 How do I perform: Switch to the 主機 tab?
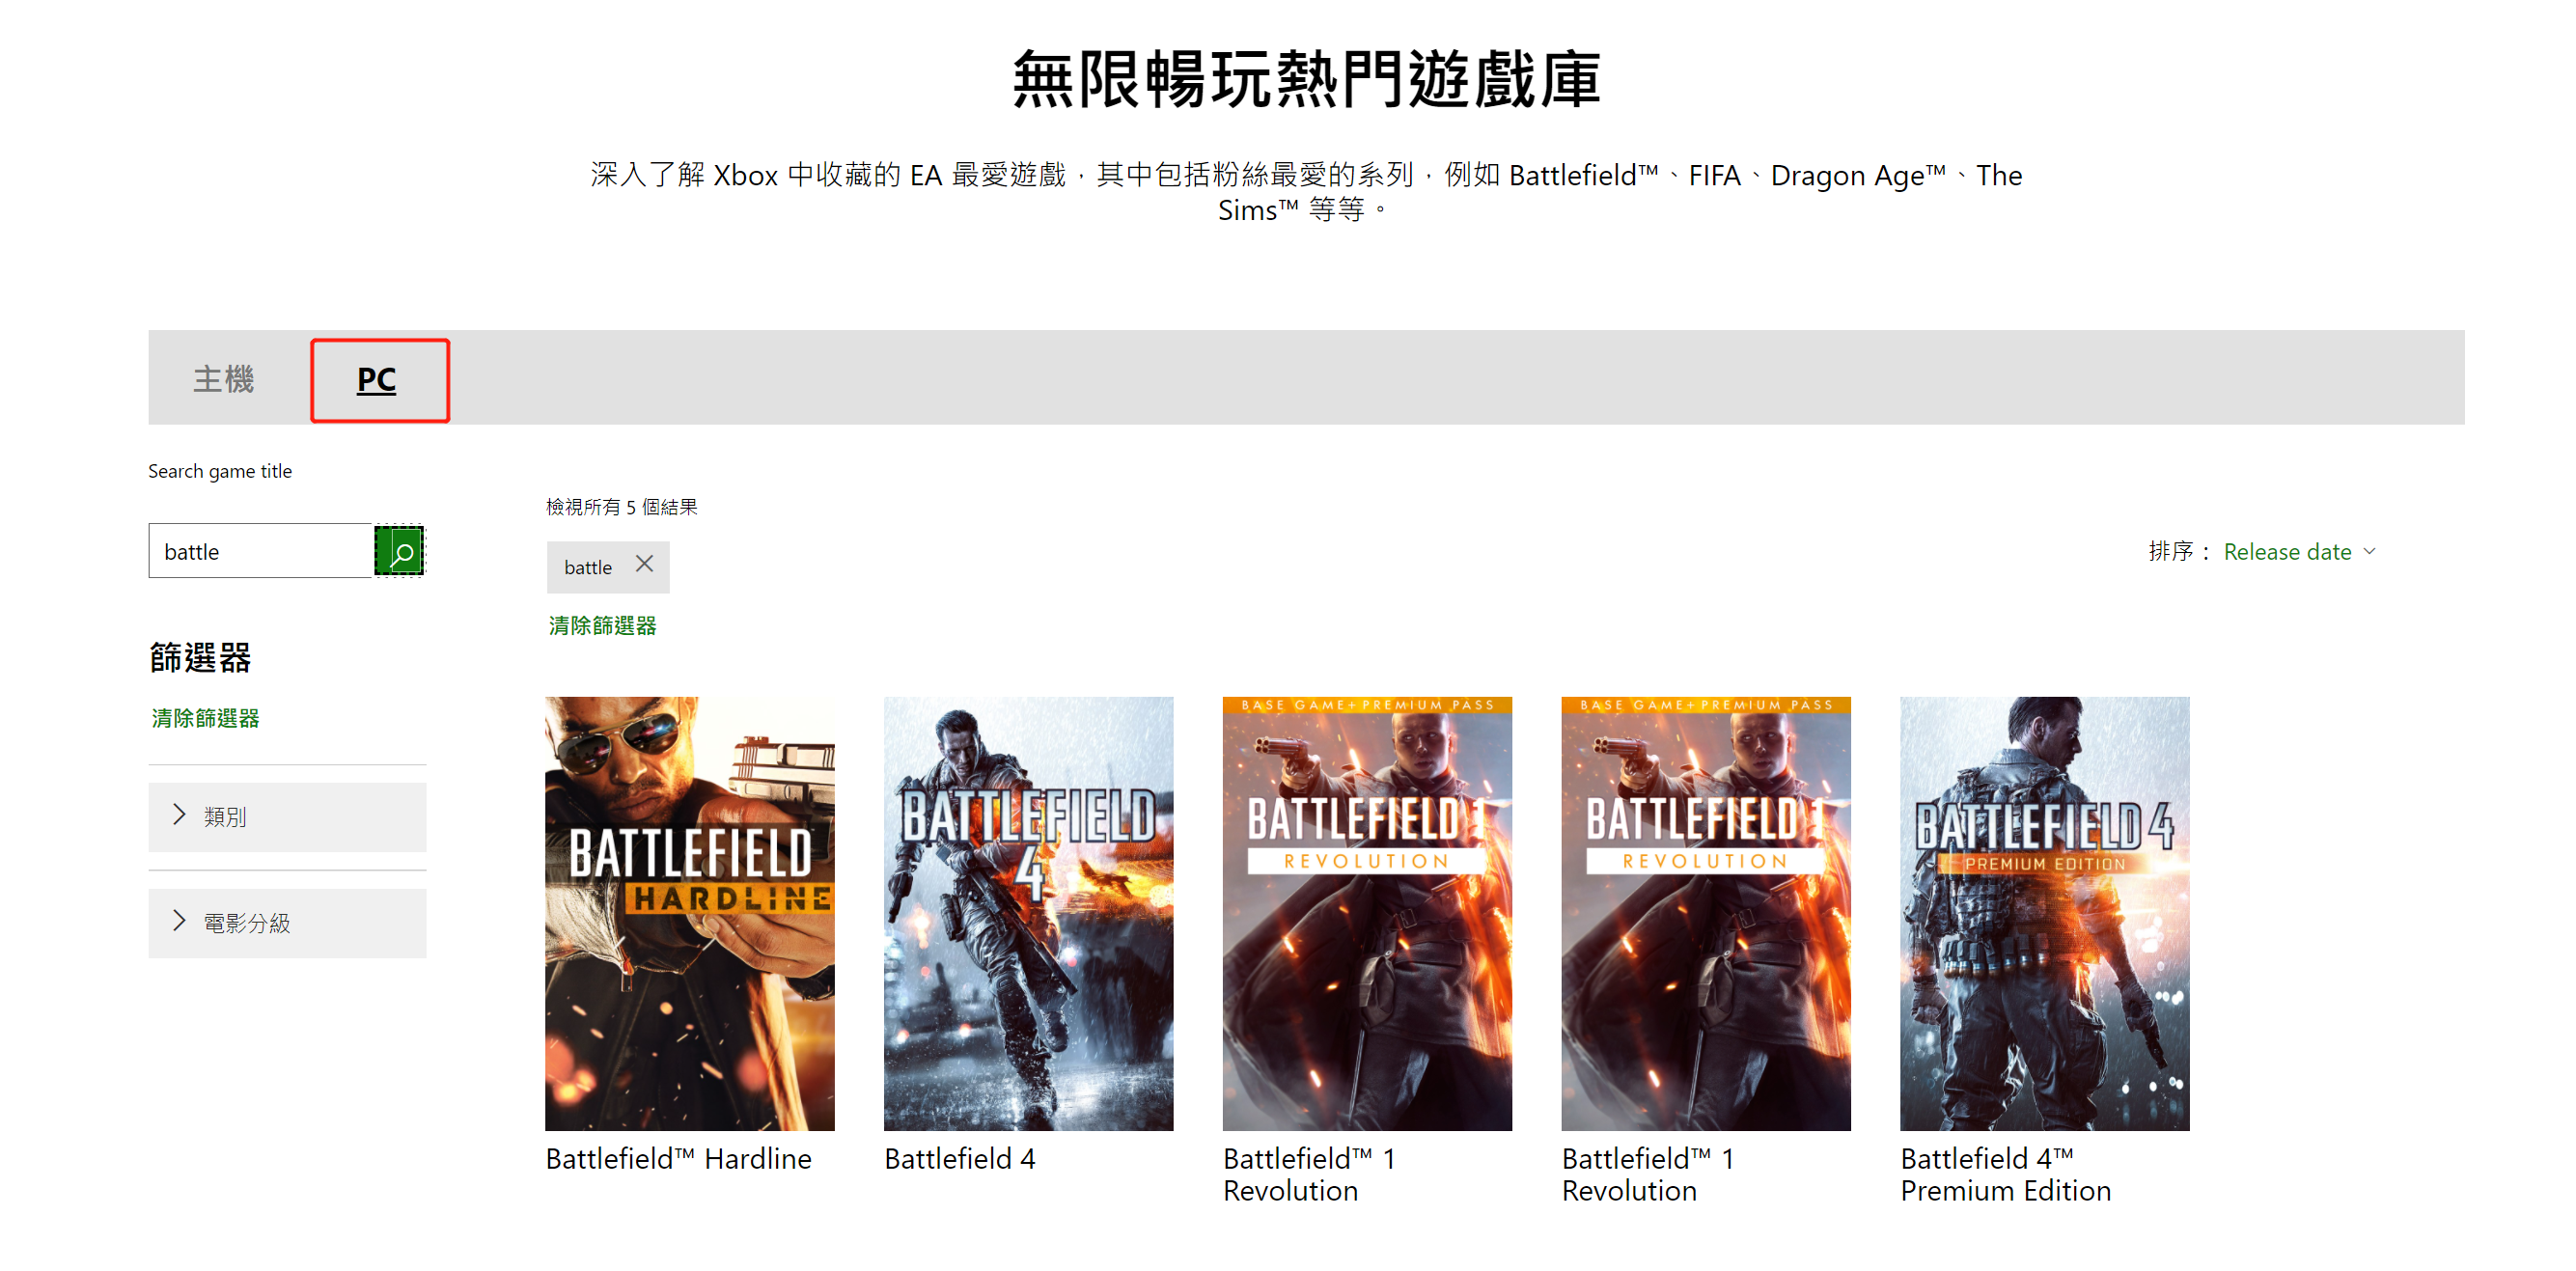[x=223, y=379]
